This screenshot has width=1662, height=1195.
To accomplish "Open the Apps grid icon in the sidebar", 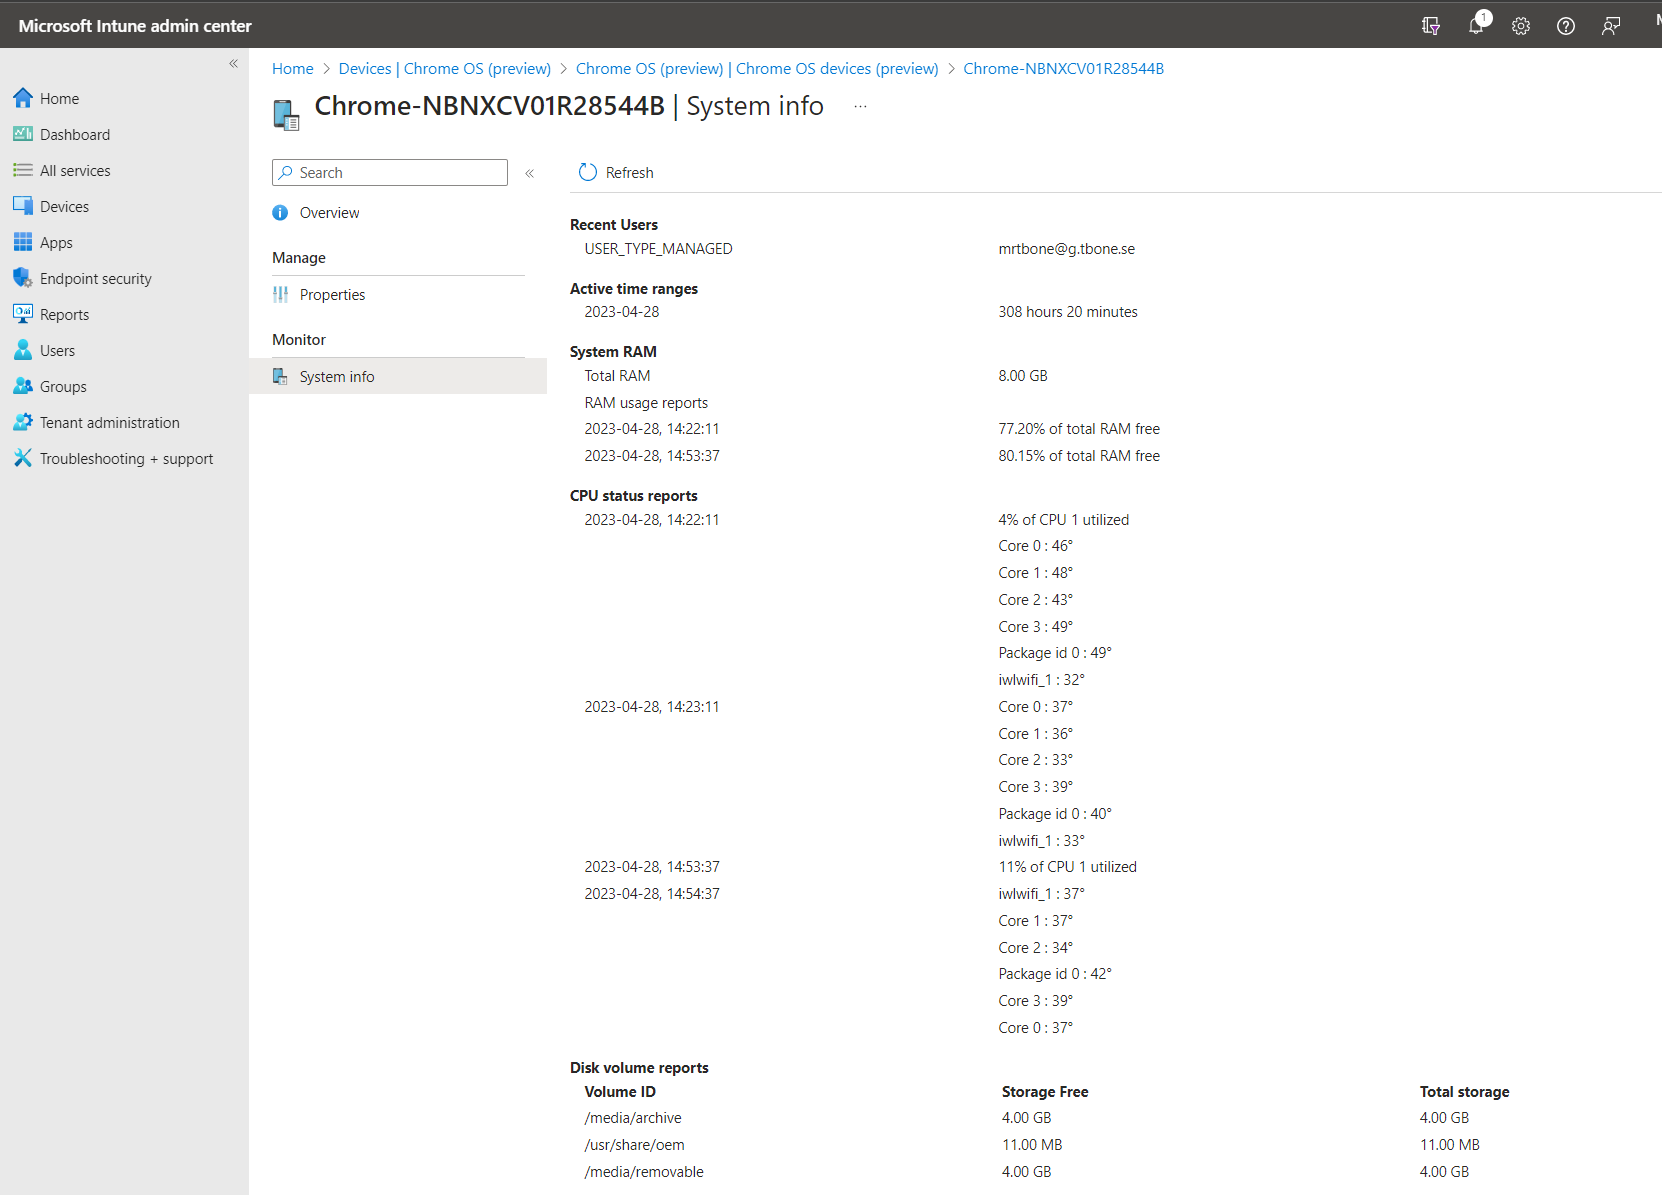I will tap(22, 242).
